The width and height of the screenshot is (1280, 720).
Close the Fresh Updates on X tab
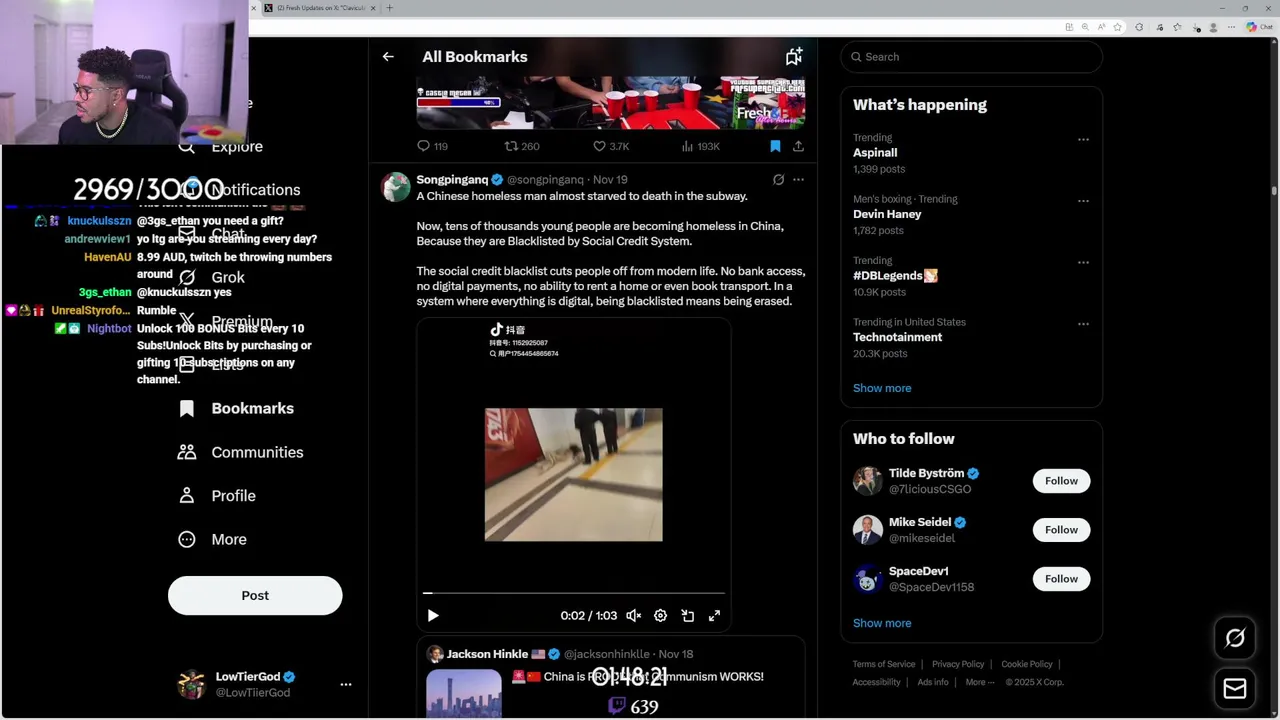coord(373,8)
